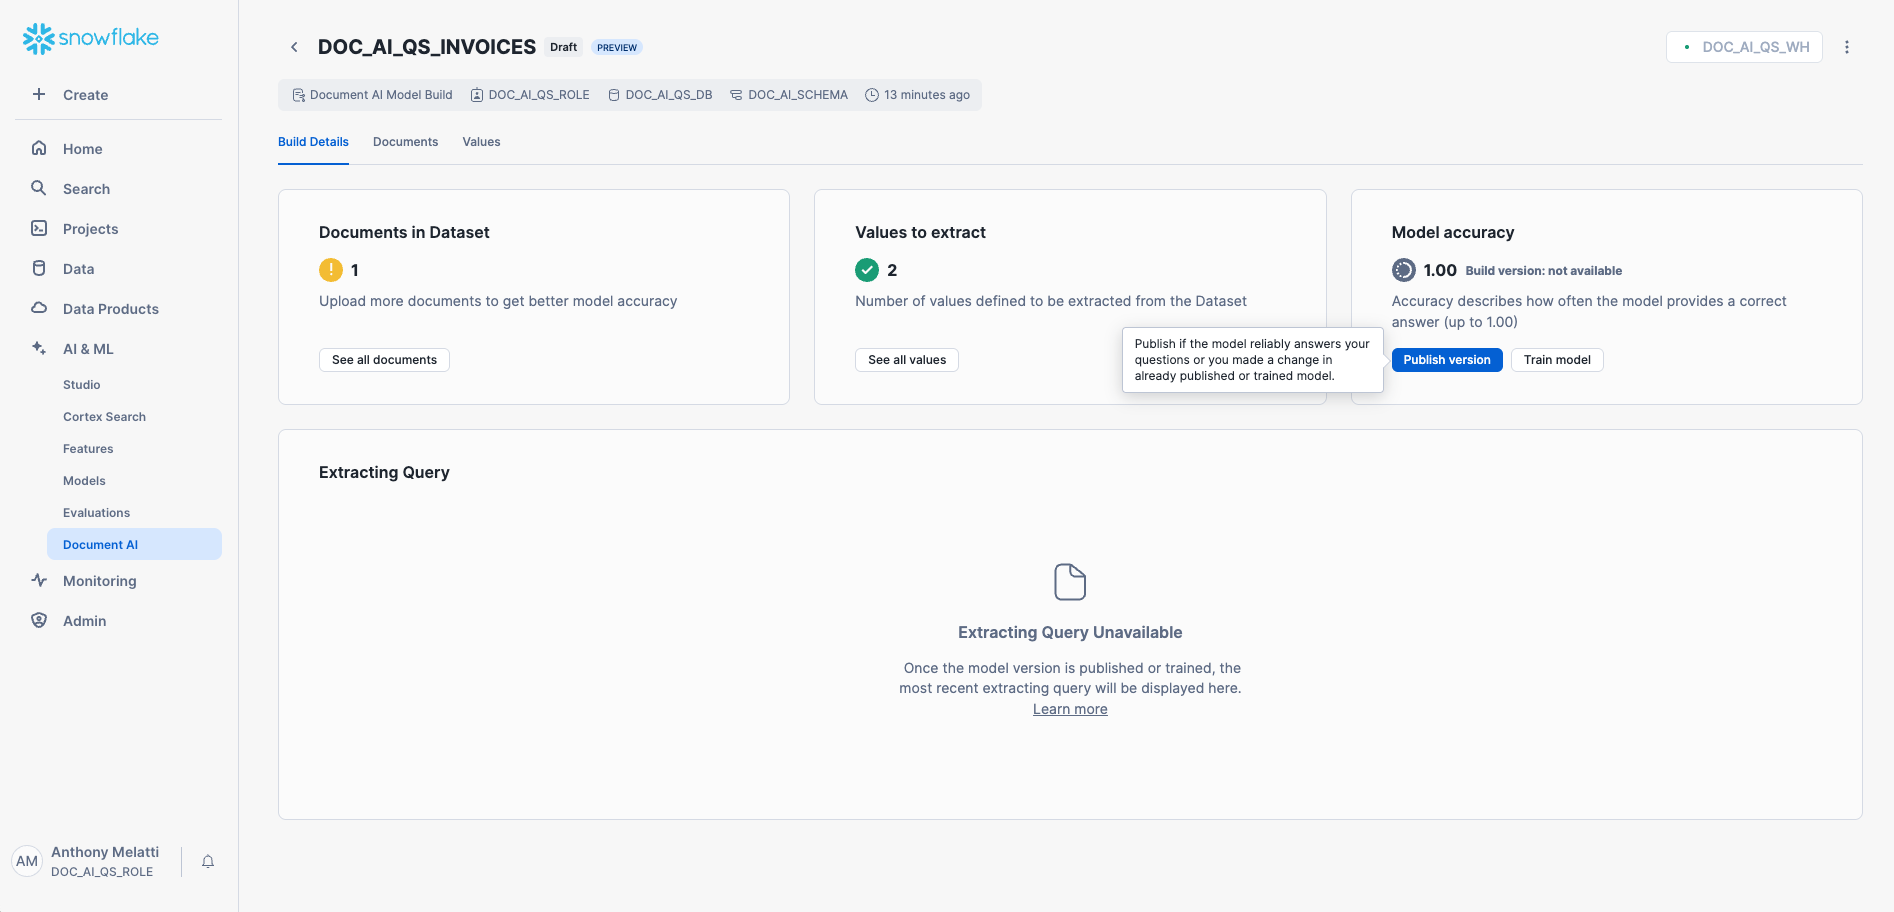Click the Admin shield icon
The width and height of the screenshot is (1894, 912).
pyautogui.click(x=39, y=620)
